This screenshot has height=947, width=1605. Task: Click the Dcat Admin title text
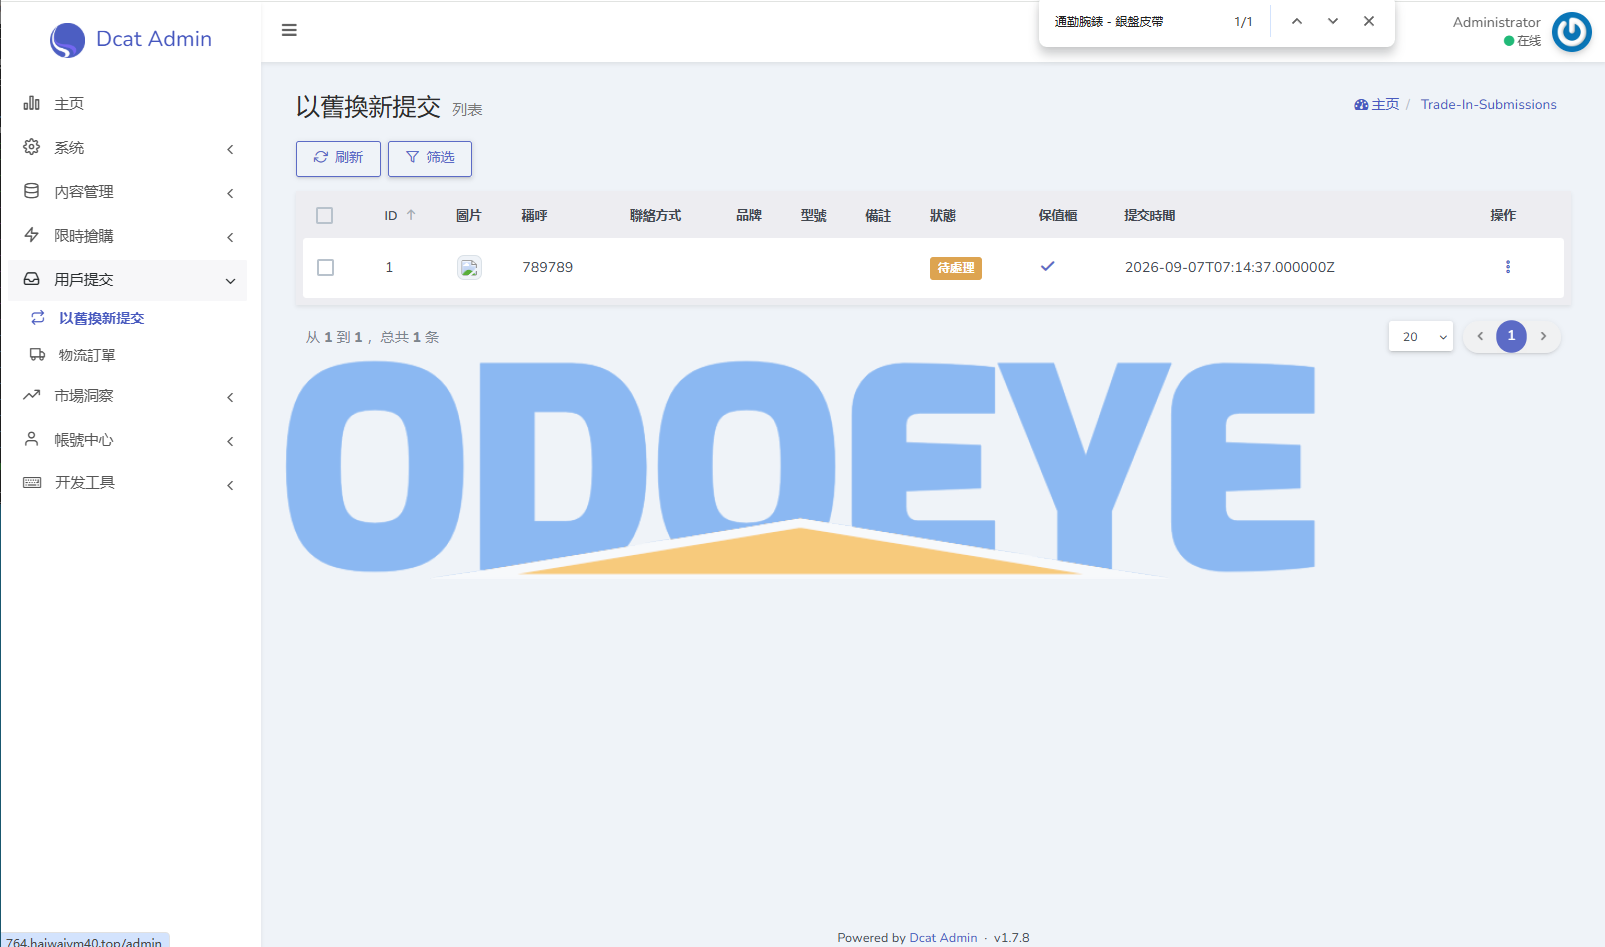point(154,39)
